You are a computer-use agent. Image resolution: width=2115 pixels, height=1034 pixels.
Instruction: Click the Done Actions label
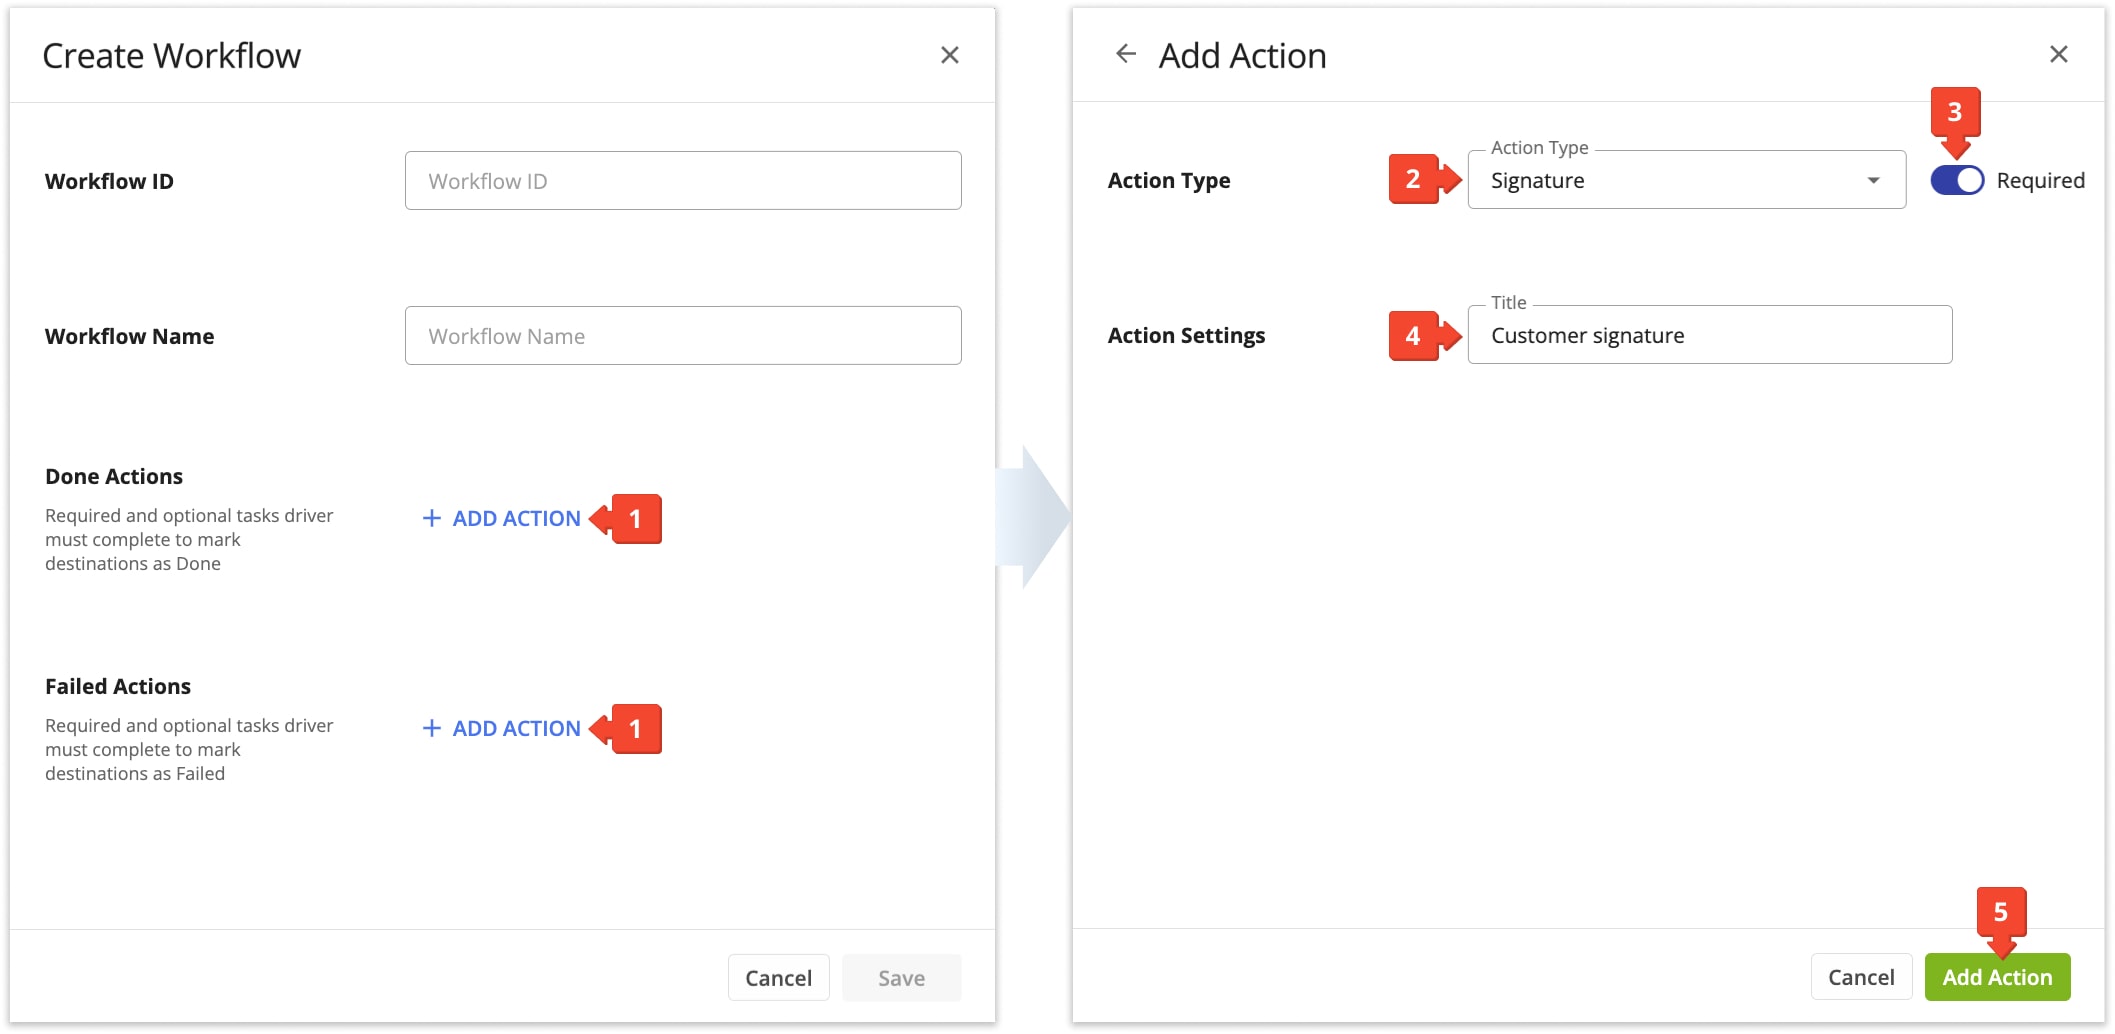coord(114,476)
